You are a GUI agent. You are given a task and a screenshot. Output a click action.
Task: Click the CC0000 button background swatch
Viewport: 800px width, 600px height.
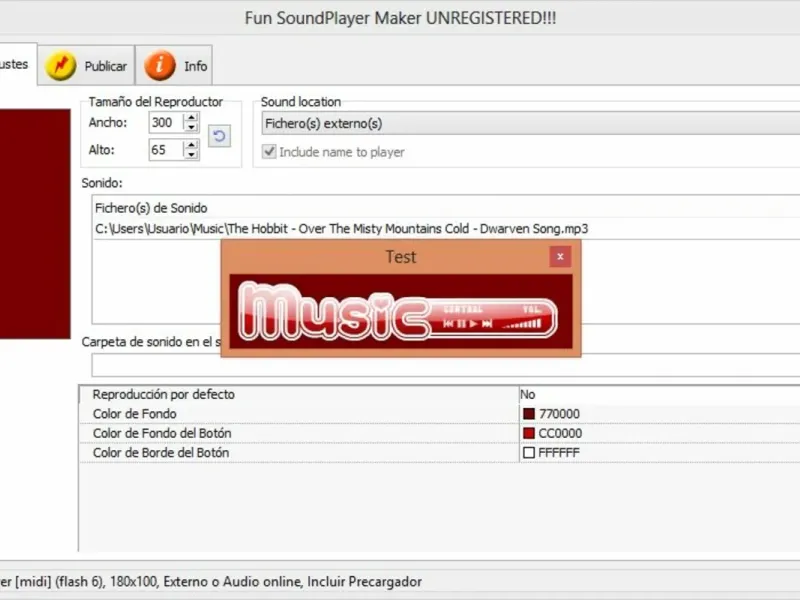point(529,433)
